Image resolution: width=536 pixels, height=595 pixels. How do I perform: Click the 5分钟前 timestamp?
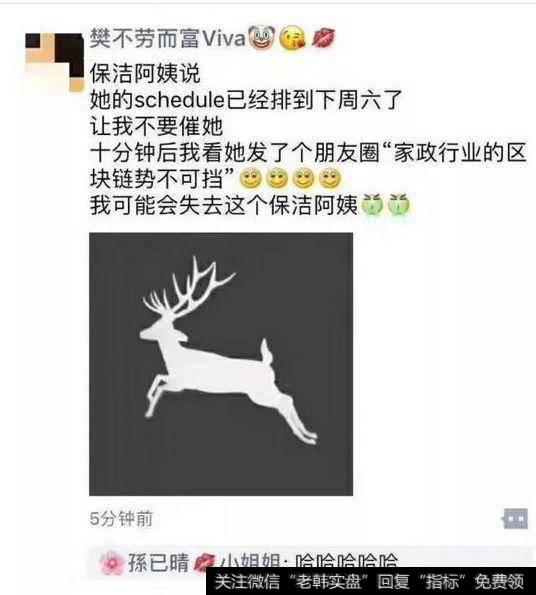point(121,519)
